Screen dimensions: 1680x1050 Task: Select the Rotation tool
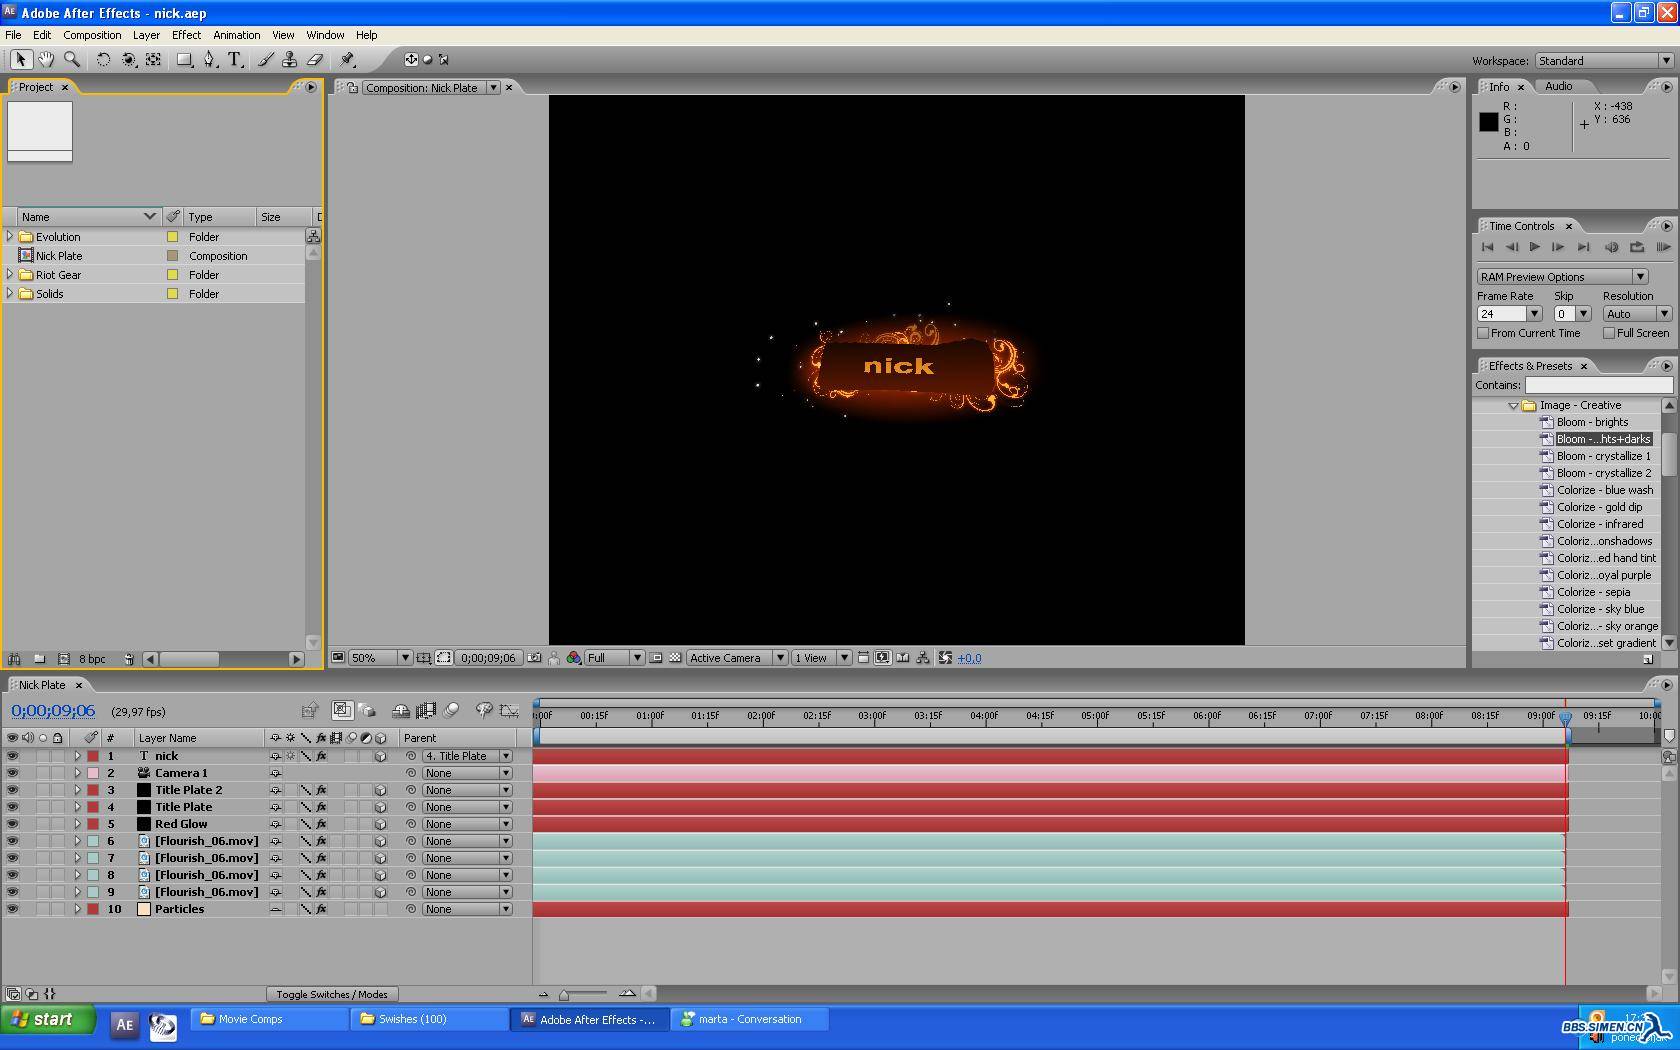103,60
